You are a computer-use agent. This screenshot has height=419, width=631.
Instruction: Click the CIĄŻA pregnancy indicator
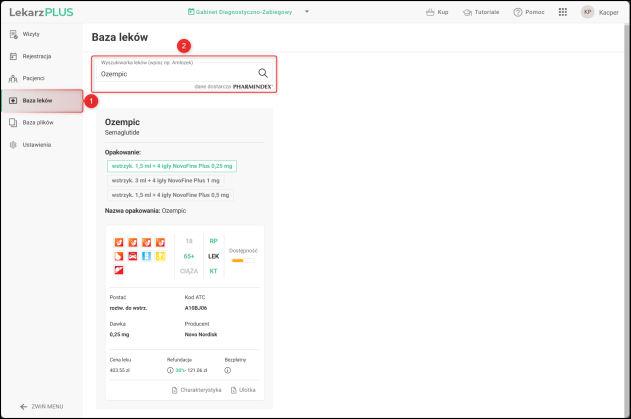coord(189,271)
